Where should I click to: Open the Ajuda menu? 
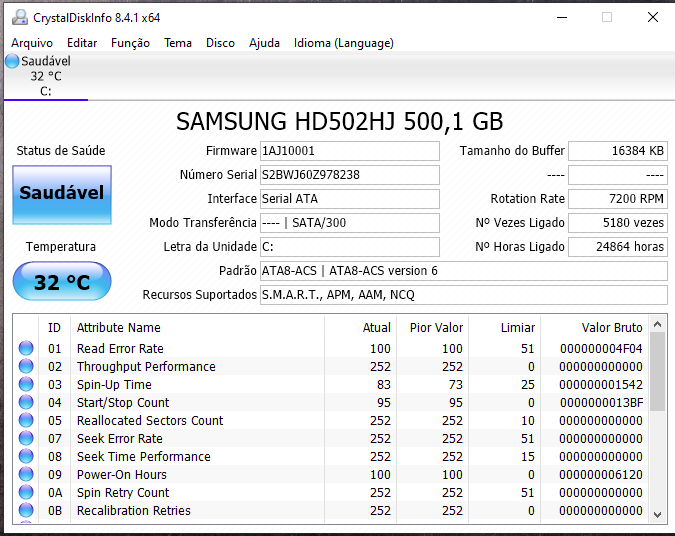(x=264, y=43)
